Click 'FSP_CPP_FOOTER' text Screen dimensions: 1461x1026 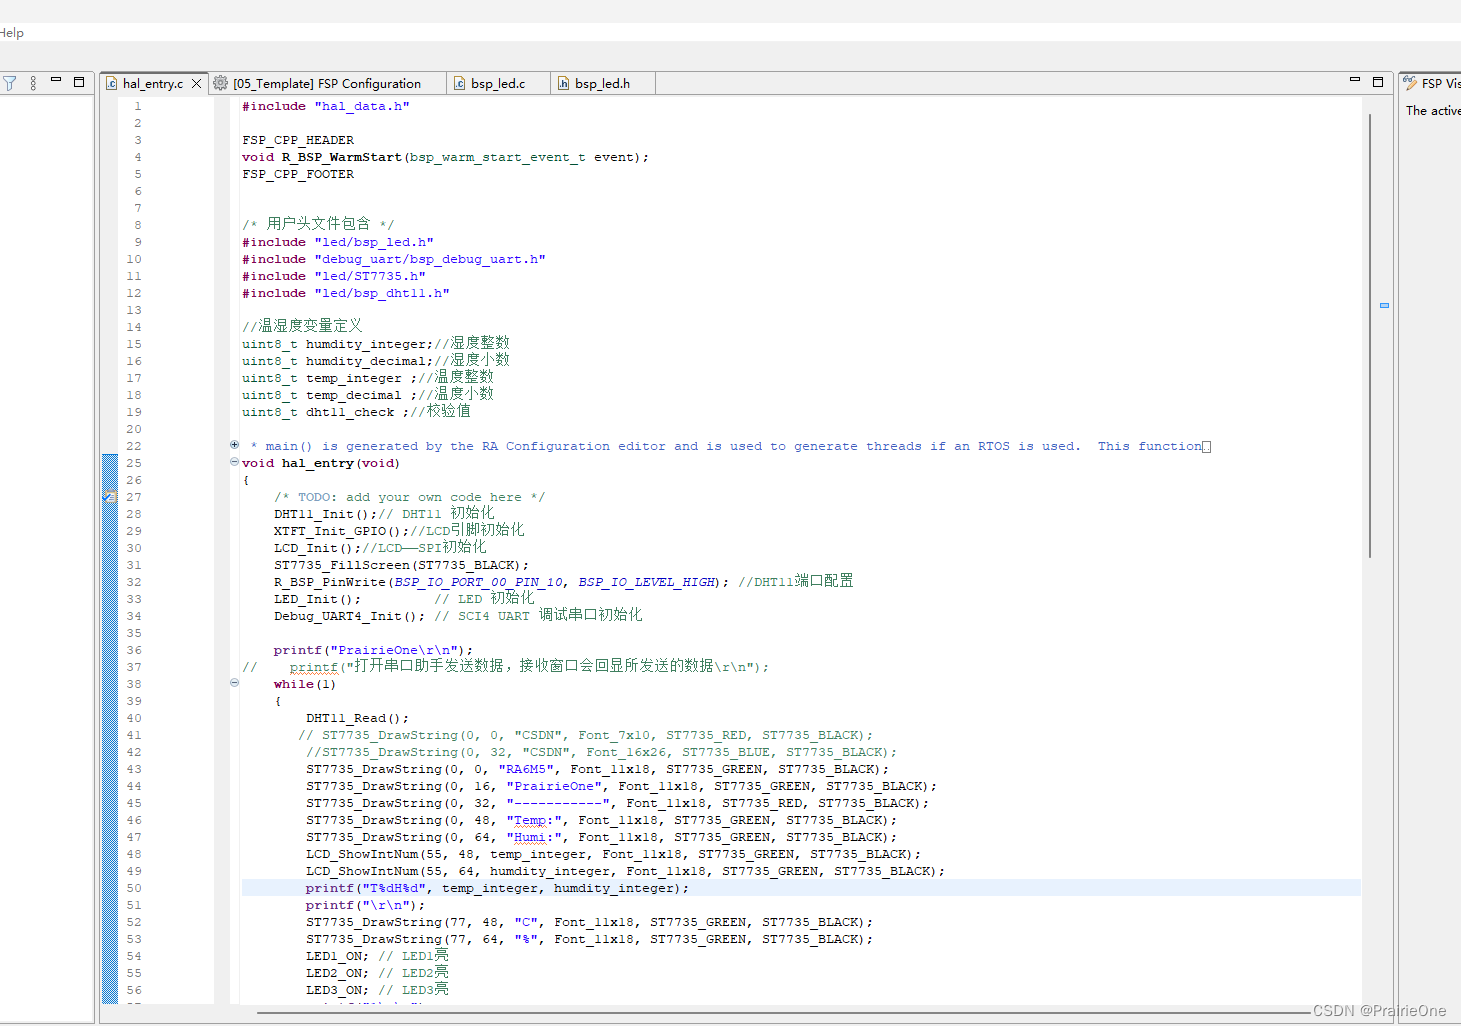(x=298, y=174)
